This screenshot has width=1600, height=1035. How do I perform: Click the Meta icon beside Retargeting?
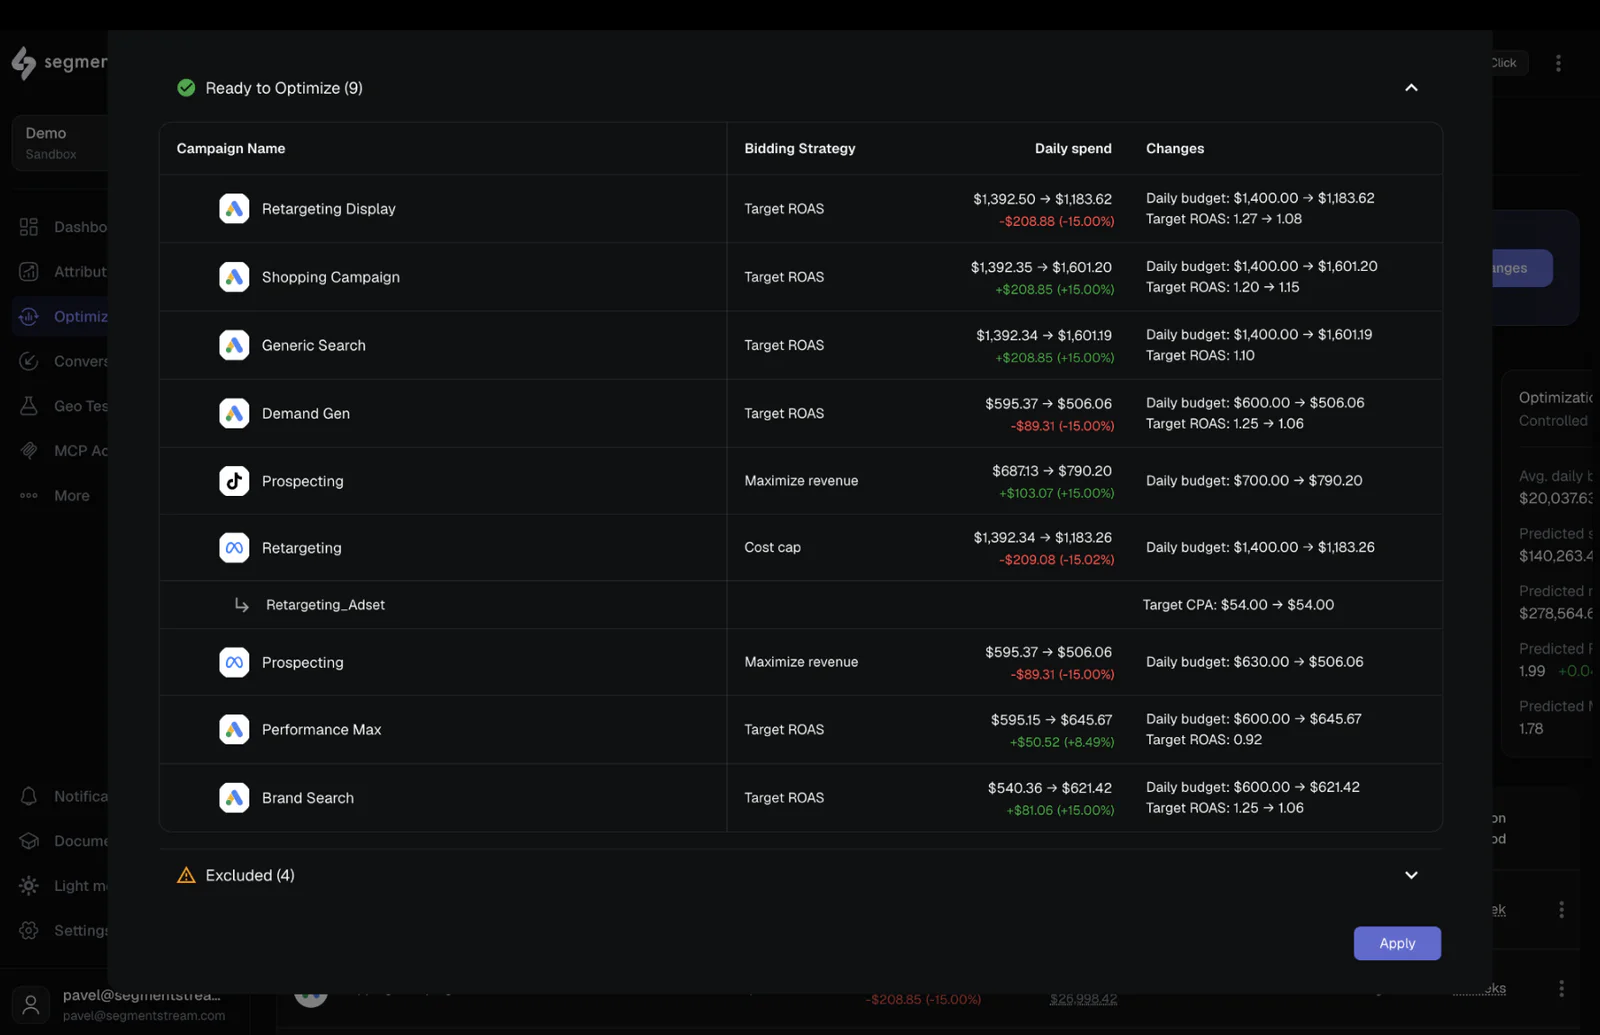point(234,548)
